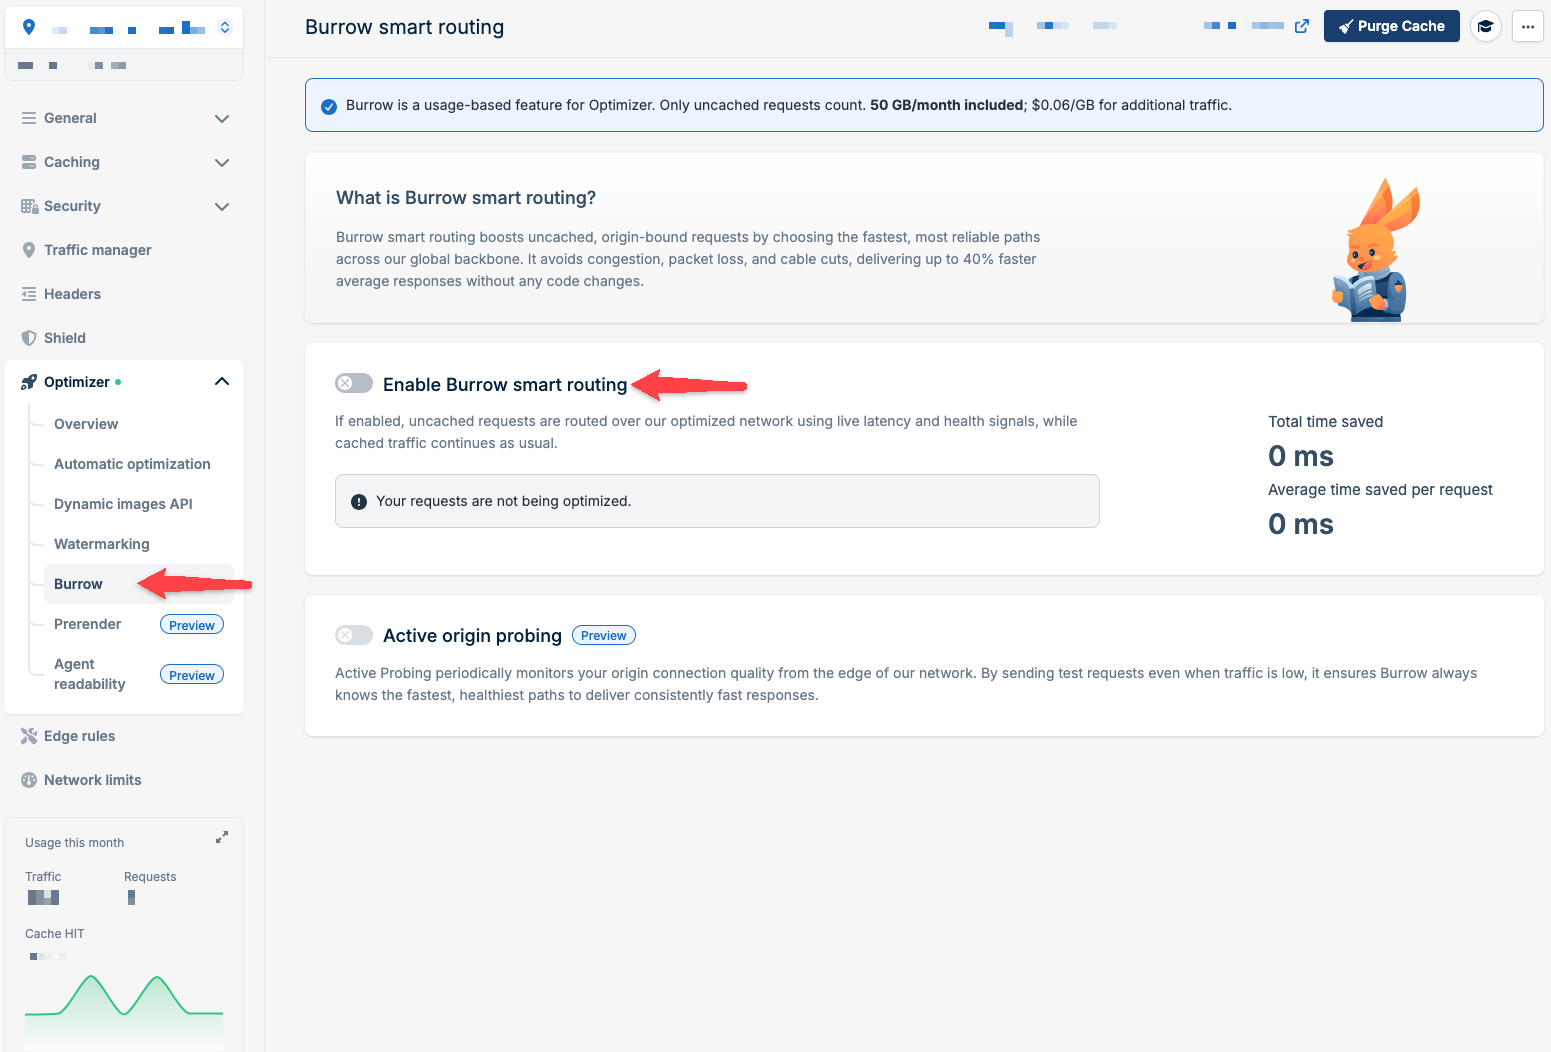This screenshot has height=1052, width=1551.
Task: Expand the General section chevron
Action: click(x=222, y=119)
